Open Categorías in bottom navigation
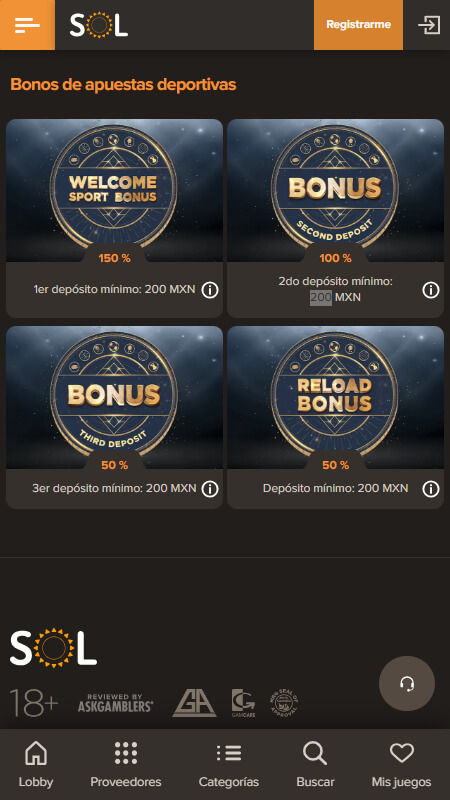The width and height of the screenshot is (450, 800). pos(229,764)
